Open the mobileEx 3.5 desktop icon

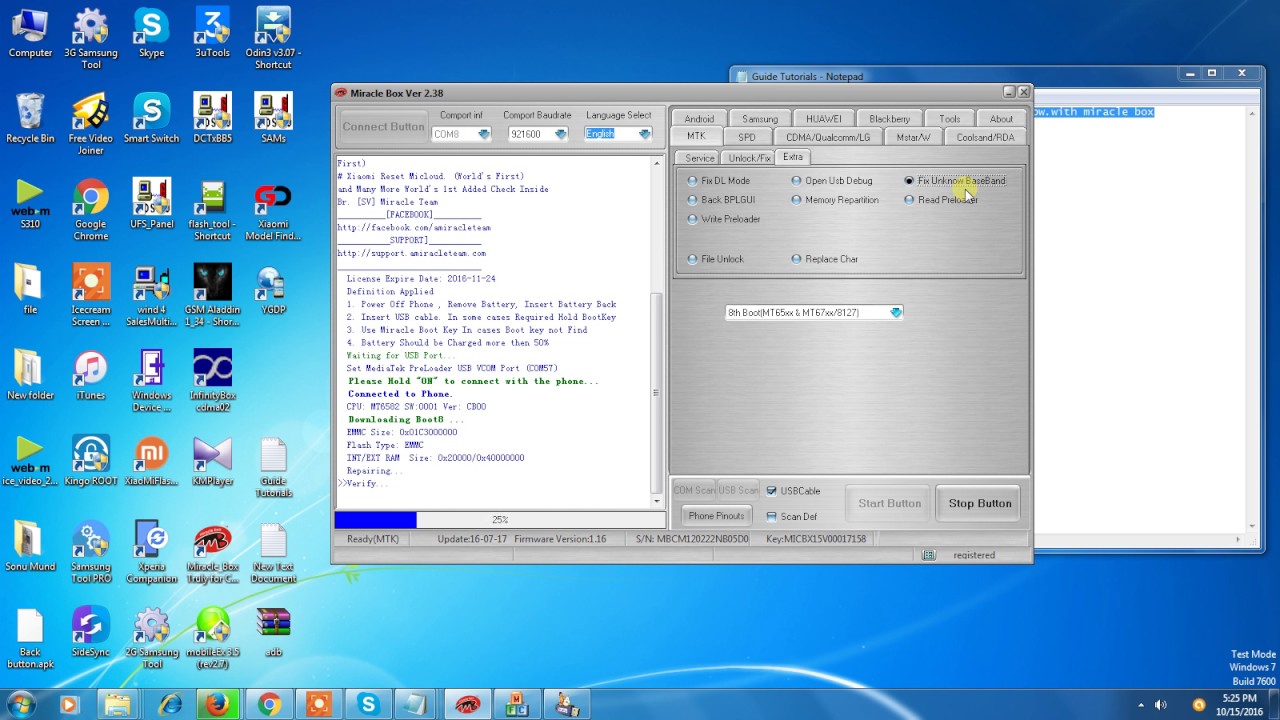[x=212, y=638]
